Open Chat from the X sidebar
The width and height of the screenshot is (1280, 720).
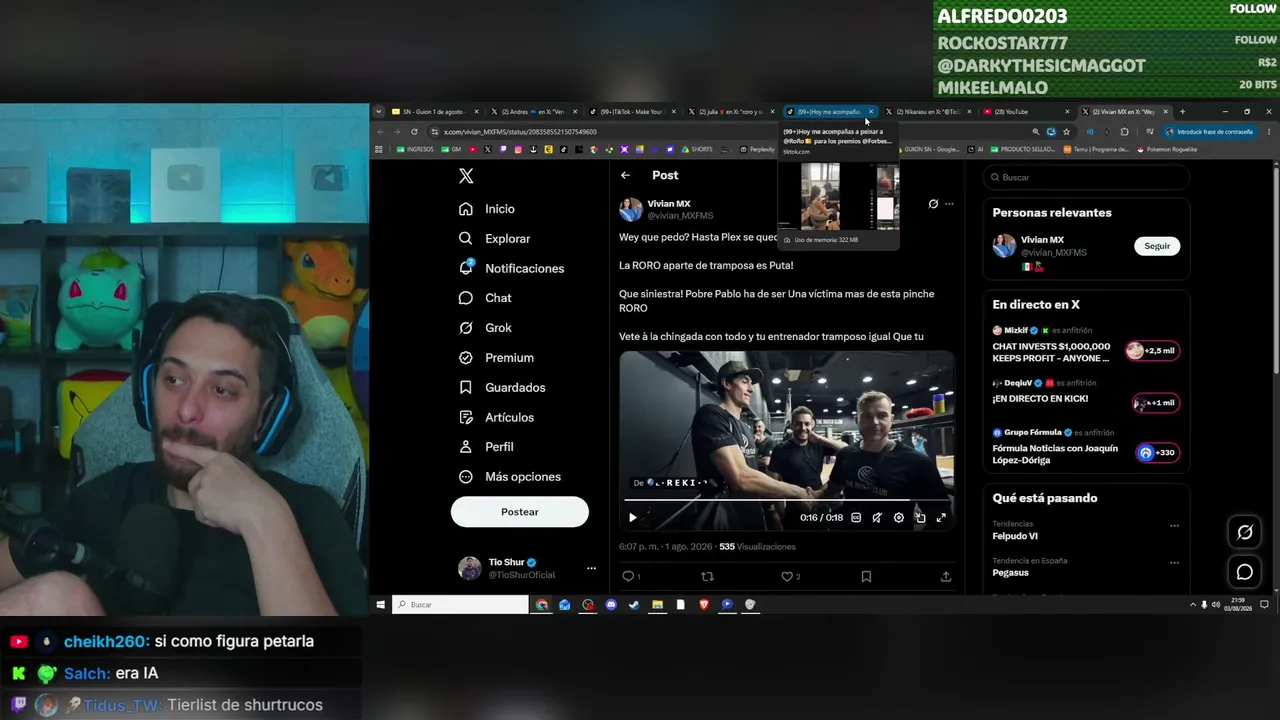pos(485,298)
